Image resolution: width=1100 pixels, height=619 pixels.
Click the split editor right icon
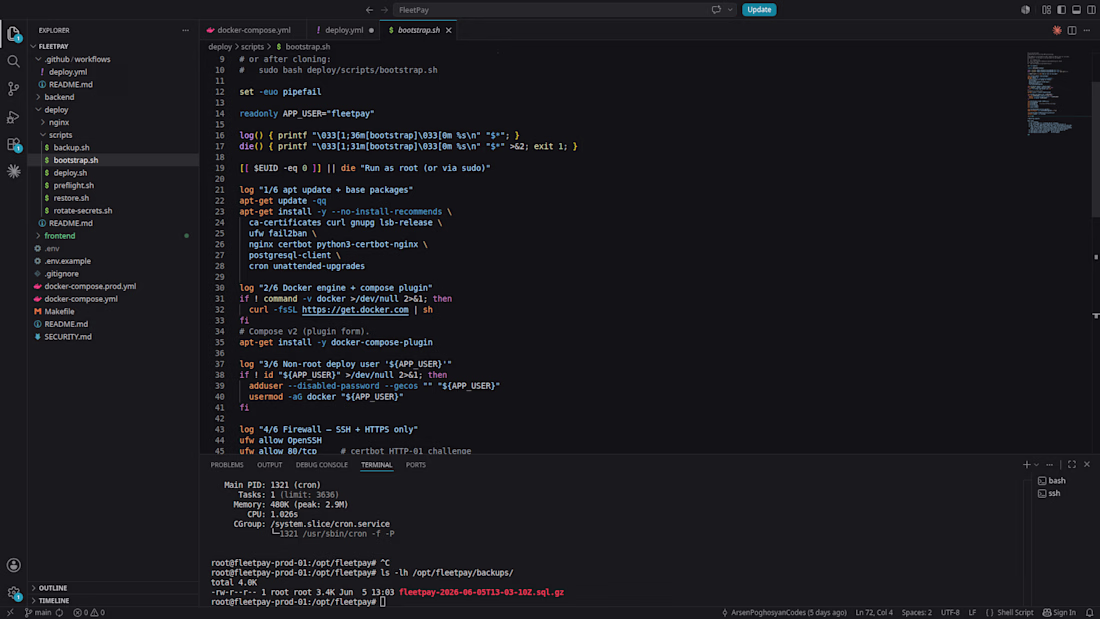pos(1072,30)
